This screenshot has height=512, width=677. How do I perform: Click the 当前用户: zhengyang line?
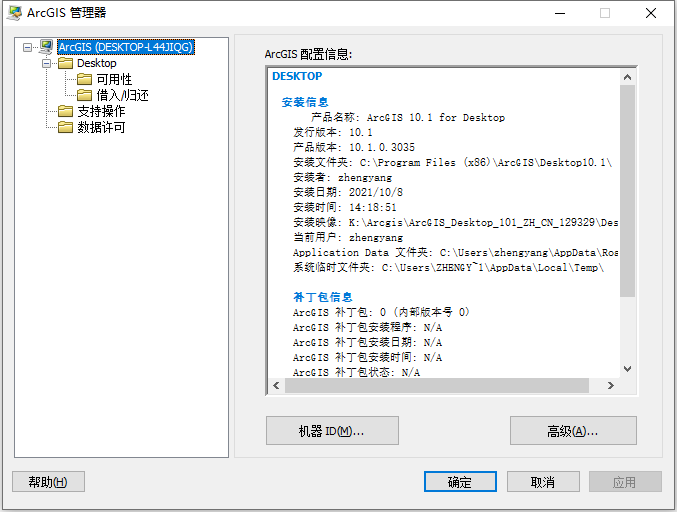[348, 237]
